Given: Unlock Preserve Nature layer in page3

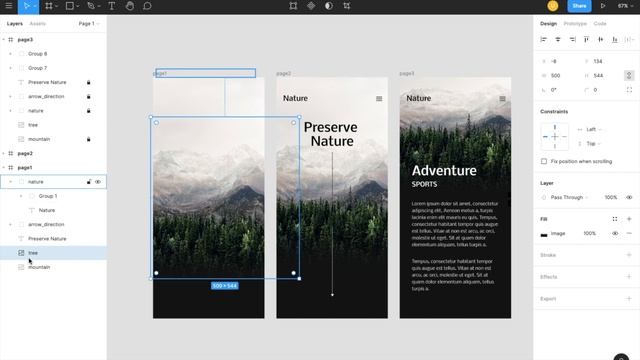Looking at the screenshot, I should pyautogui.click(x=89, y=82).
